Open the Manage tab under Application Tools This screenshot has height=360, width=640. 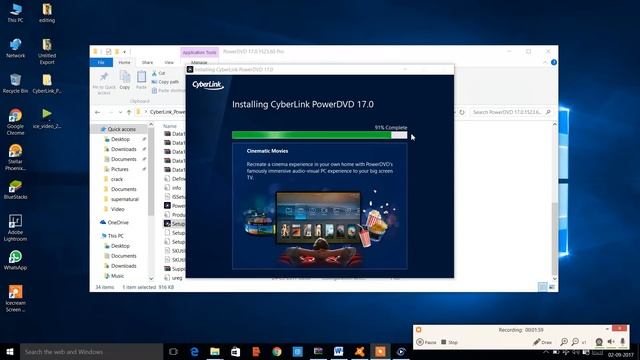coord(199,62)
